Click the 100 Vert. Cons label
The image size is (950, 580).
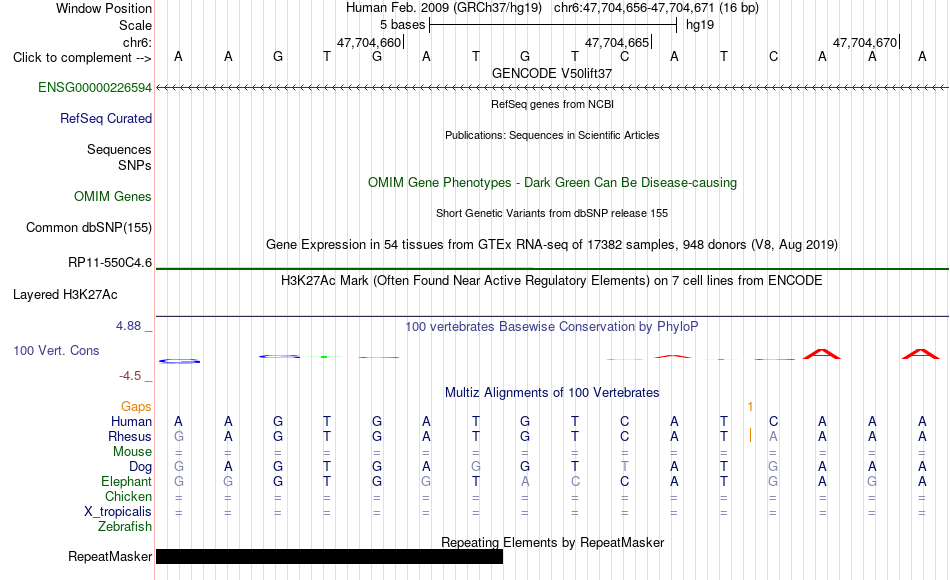56,350
